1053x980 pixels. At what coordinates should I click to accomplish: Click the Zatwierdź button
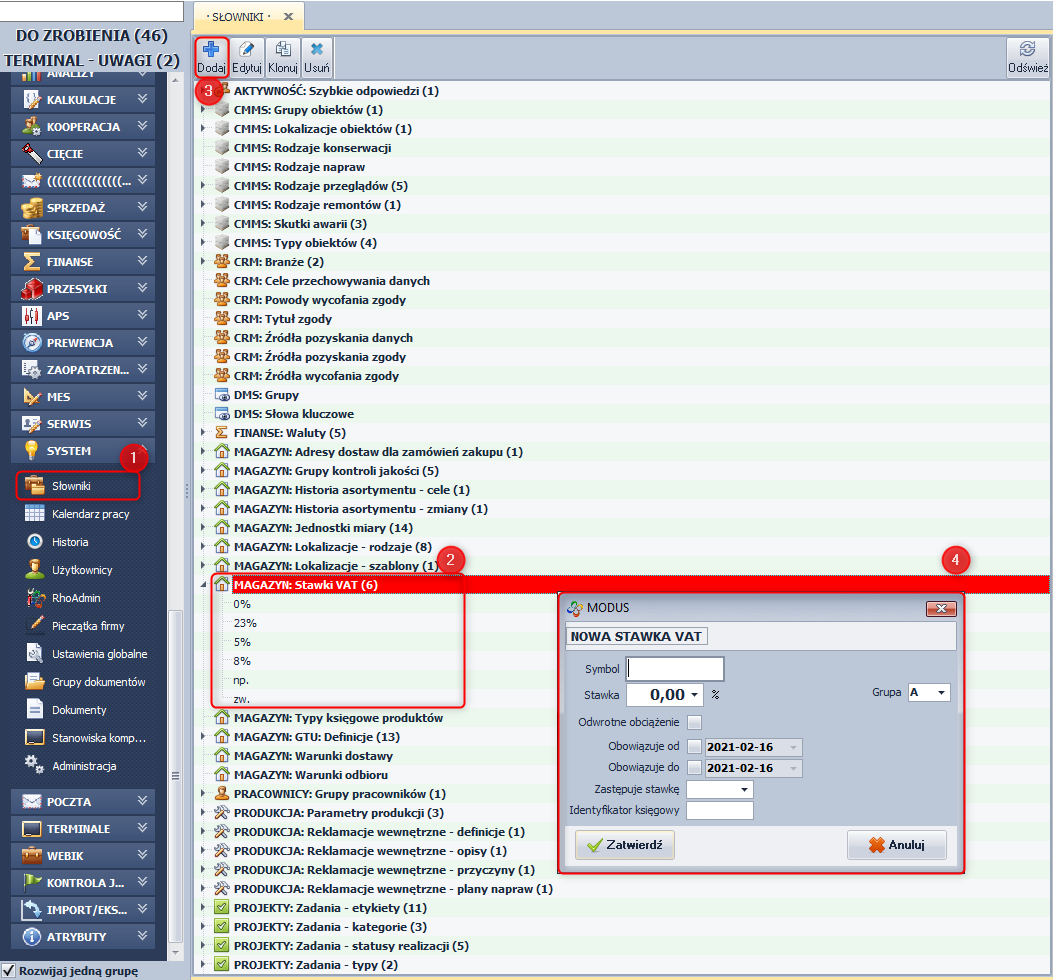tap(625, 845)
